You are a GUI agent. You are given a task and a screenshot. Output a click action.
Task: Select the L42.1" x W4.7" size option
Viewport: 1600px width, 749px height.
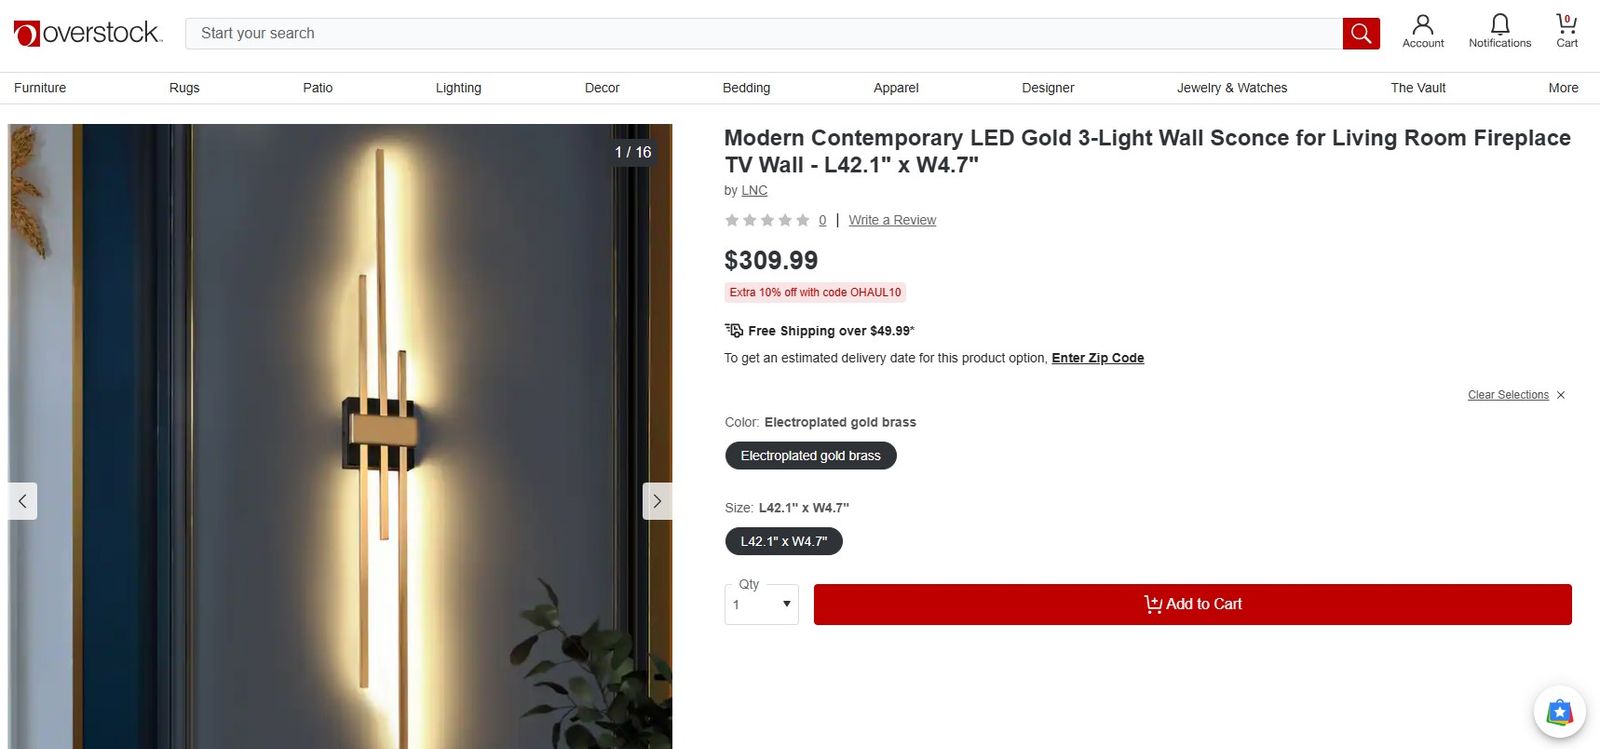783,541
